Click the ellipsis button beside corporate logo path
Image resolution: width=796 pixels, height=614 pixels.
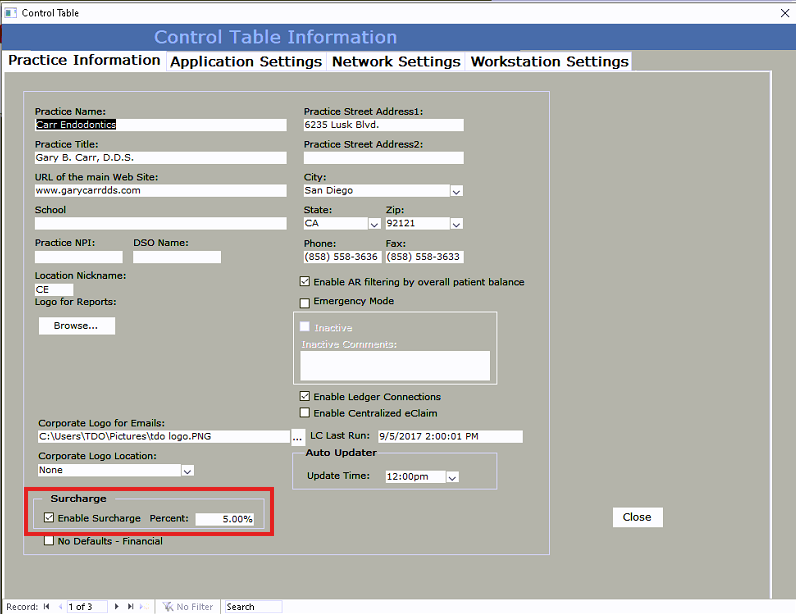pos(297,437)
